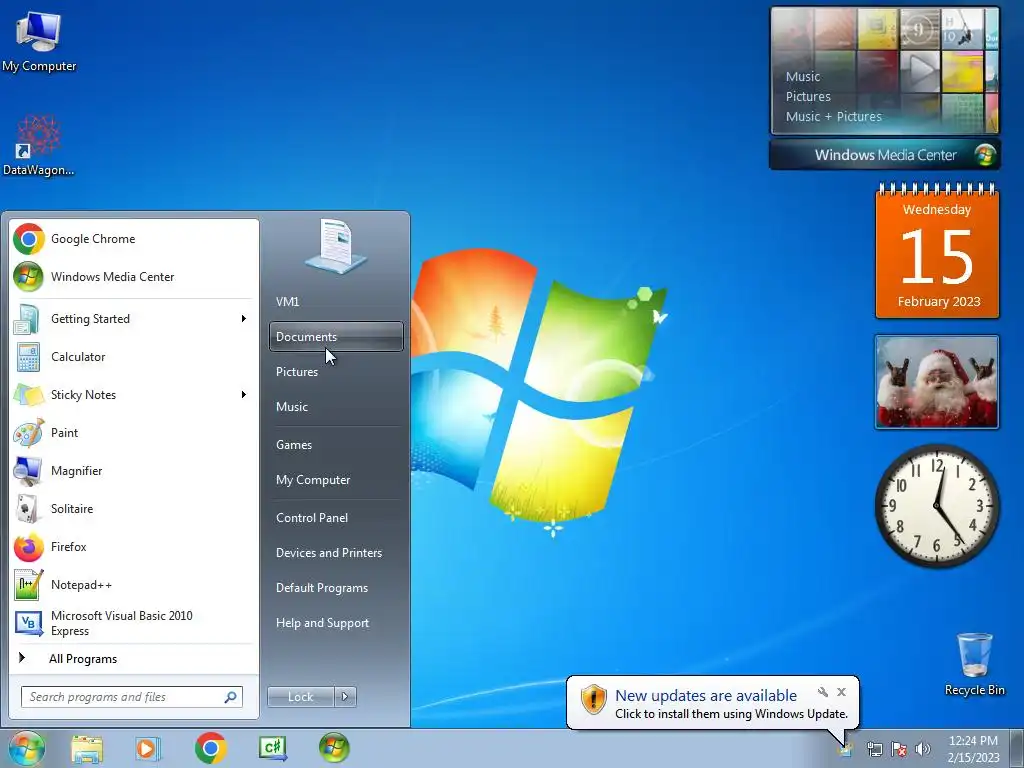Open Sticky Notes program entry
This screenshot has height=768, width=1024.
[x=133, y=394]
